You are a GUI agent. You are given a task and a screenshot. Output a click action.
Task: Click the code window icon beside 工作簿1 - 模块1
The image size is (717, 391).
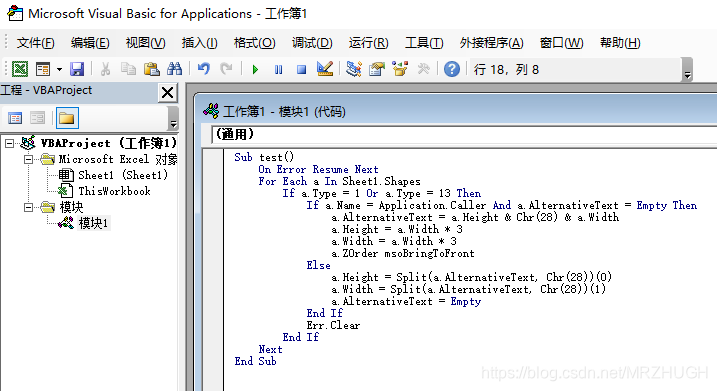pos(211,111)
